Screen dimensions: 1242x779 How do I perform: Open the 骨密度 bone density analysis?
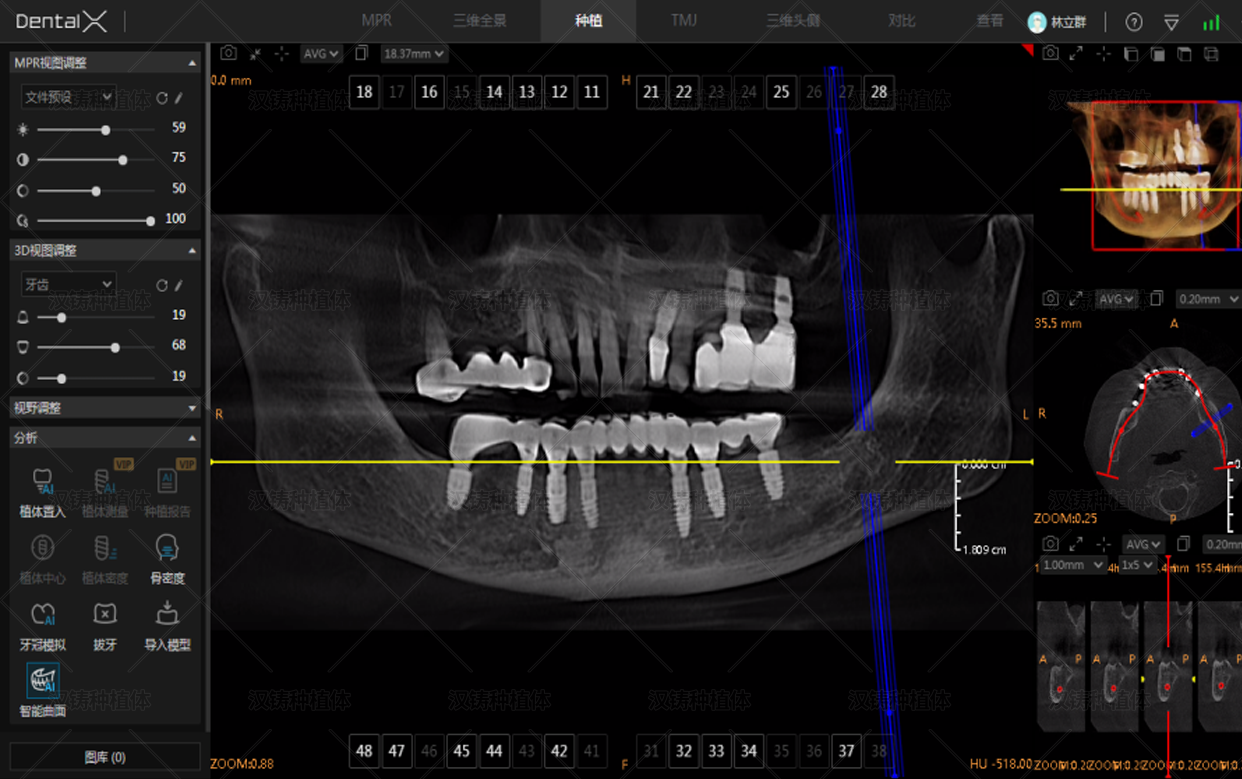click(x=167, y=557)
